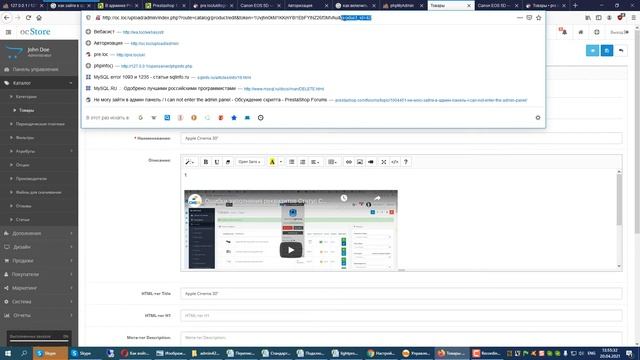Open the paragraph alignment dropdown

click(x=315, y=162)
